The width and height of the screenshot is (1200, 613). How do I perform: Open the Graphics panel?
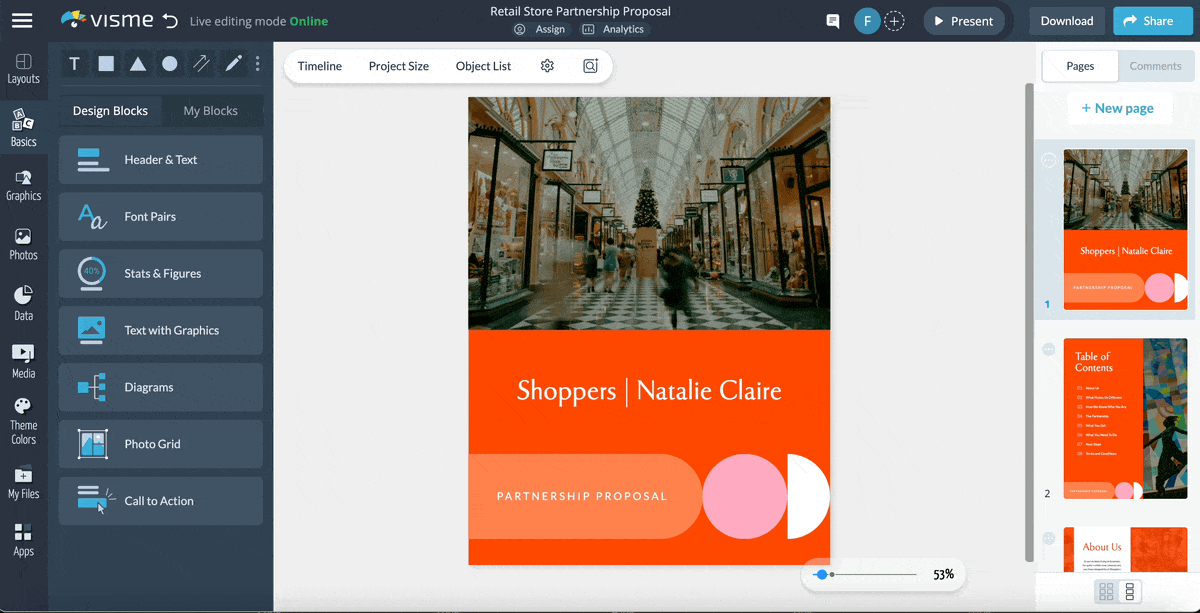24,186
